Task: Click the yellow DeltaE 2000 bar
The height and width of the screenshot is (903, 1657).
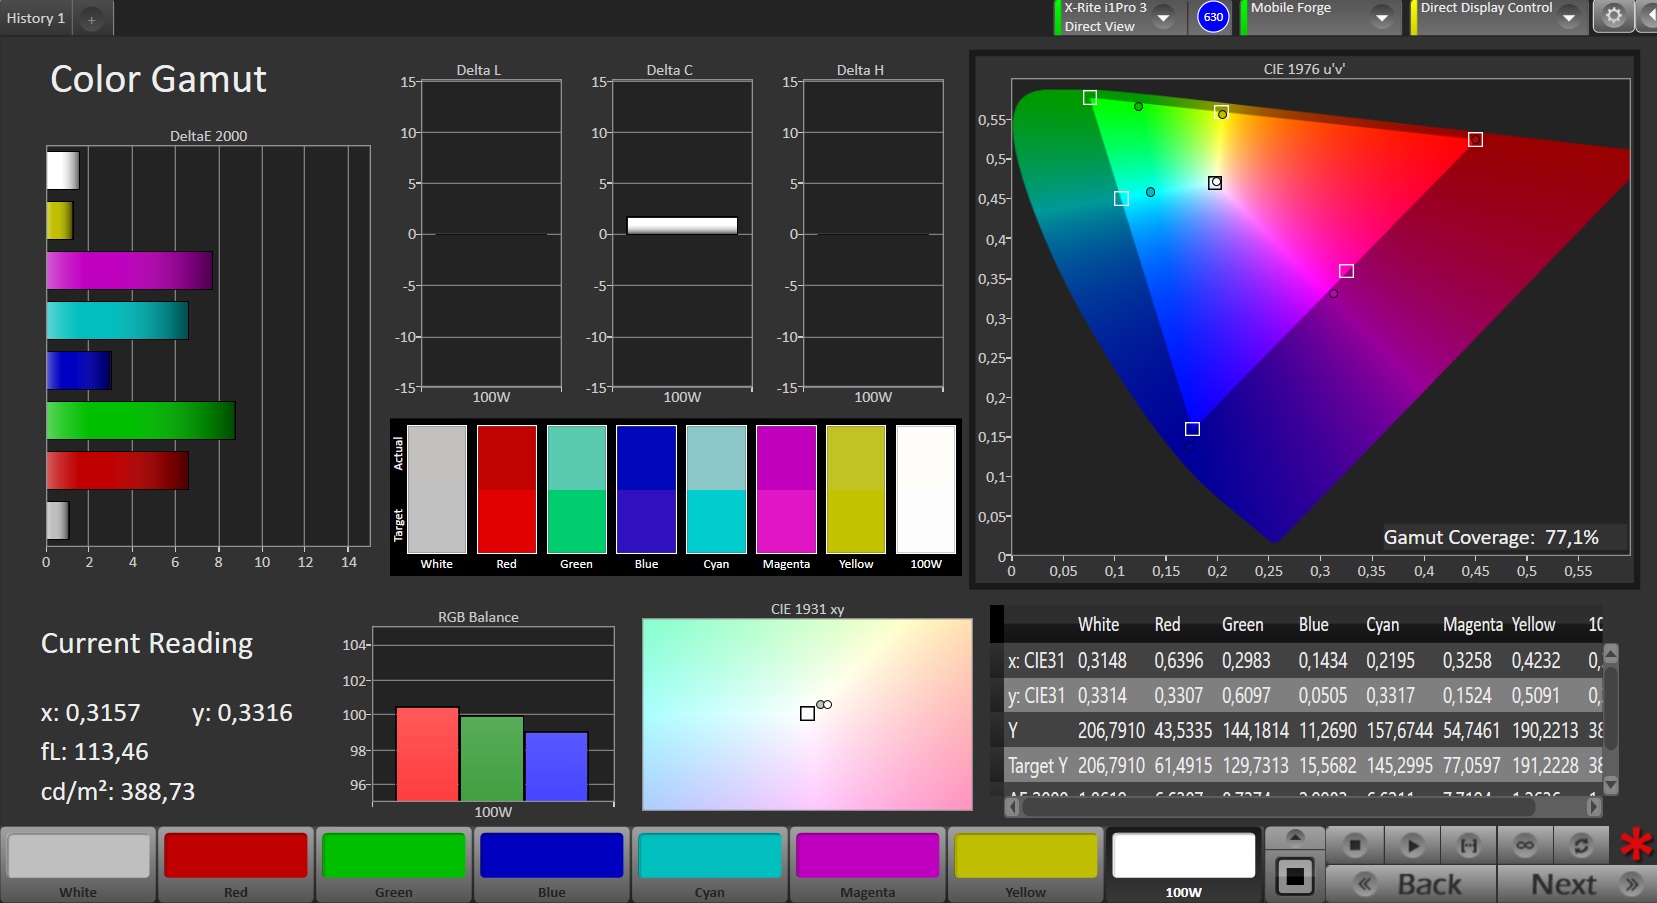Action: pyautogui.click(x=60, y=220)
